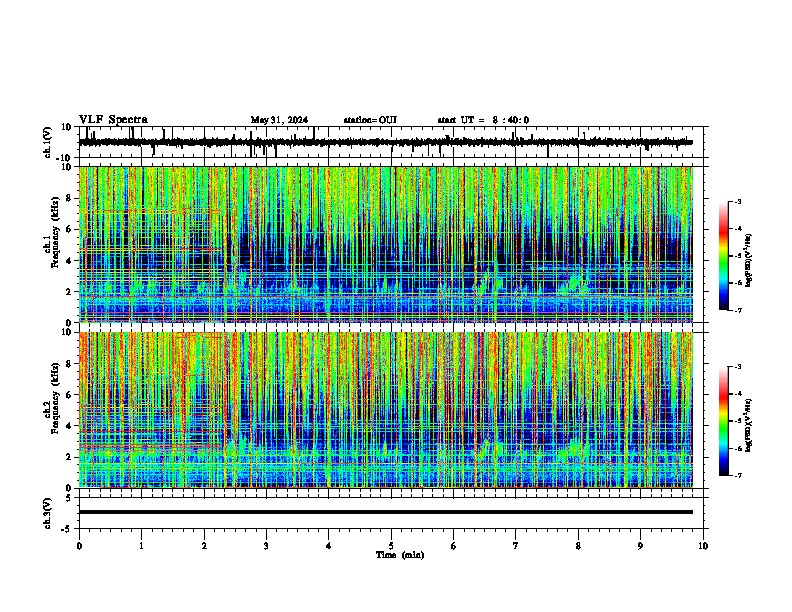792x612 pixels.
Task: Click time axis tick label "9"
Action: (640, 546)
